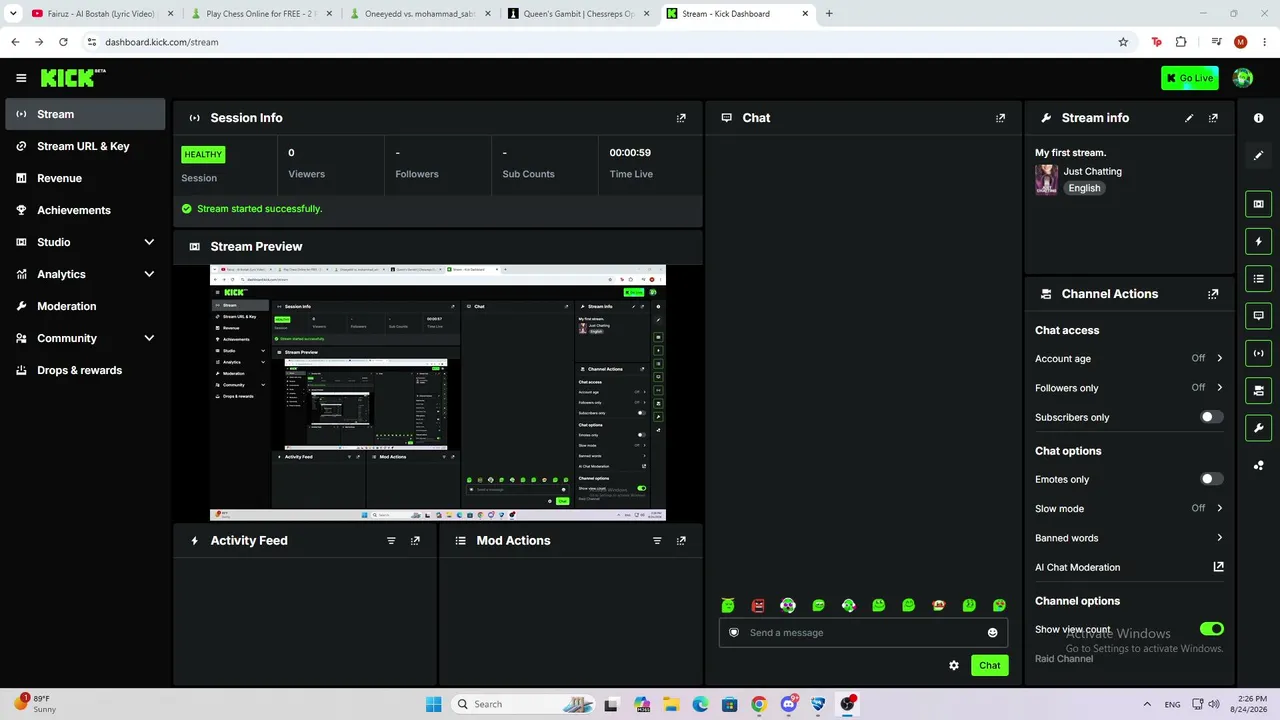
Task: Open AI Chat Moderation link
Action: pyautogui.click(x=1129, y=567)
